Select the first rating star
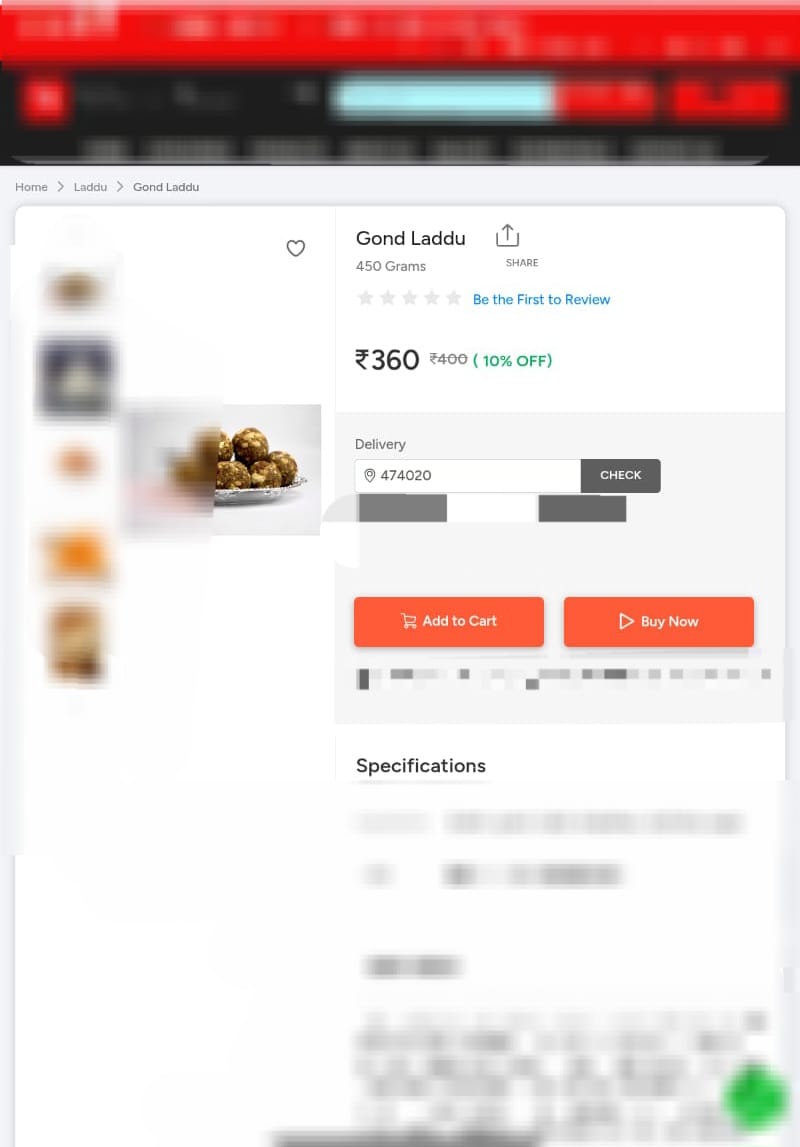This screenshot has width=800, height=1147. [366, 298]
